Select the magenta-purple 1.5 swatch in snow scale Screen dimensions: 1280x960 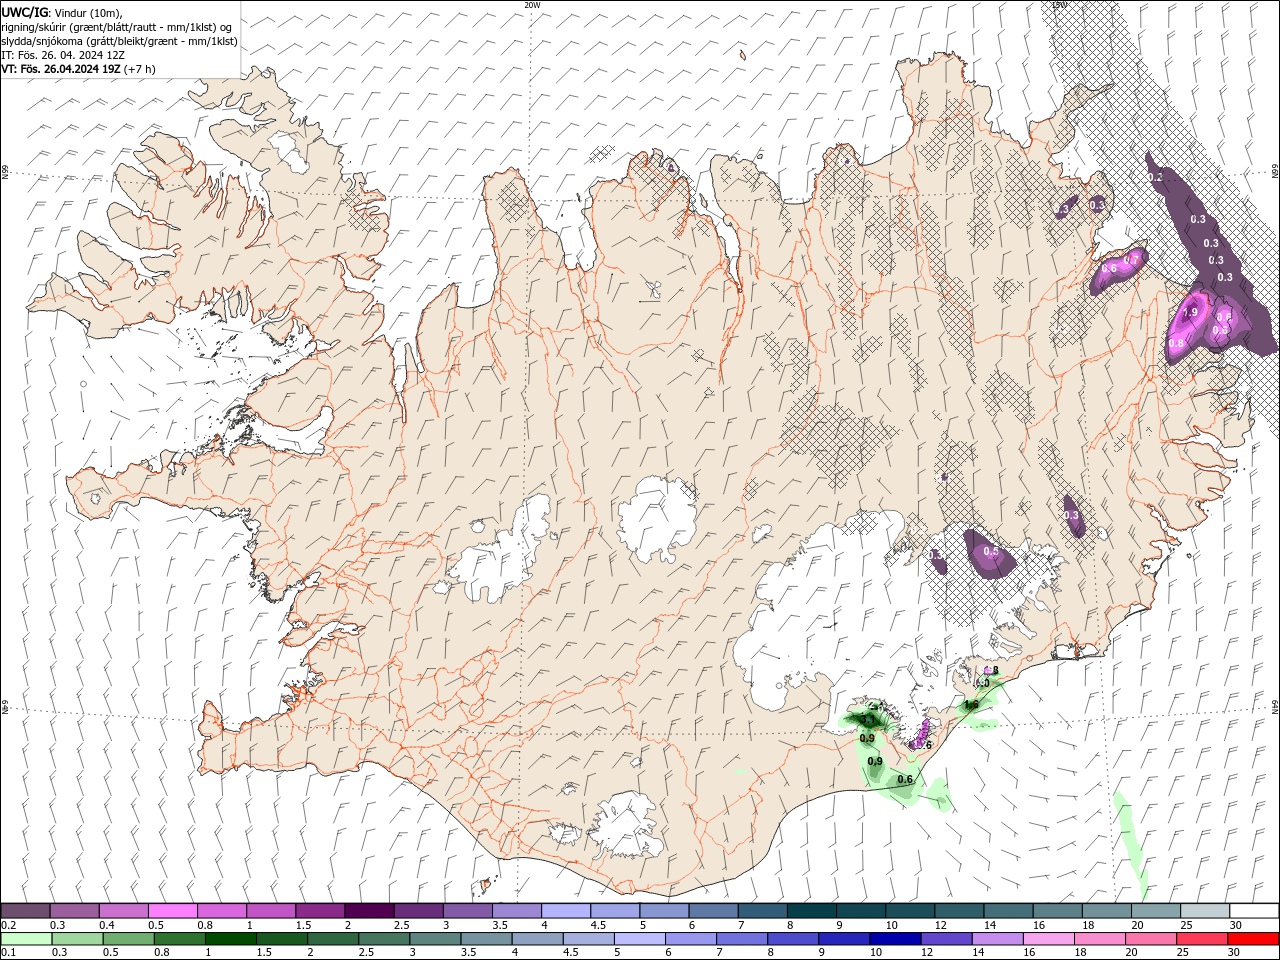(319, 910)
